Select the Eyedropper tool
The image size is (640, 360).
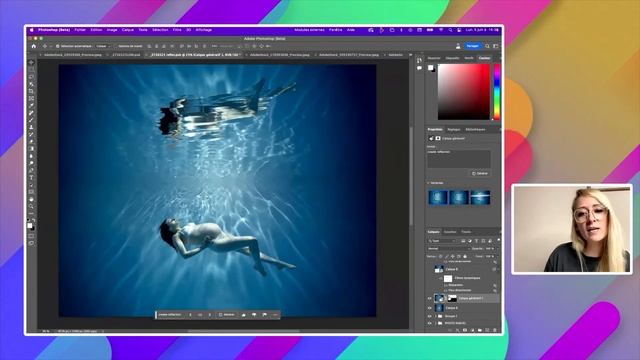pyautogui.click(x=31, y=105)
